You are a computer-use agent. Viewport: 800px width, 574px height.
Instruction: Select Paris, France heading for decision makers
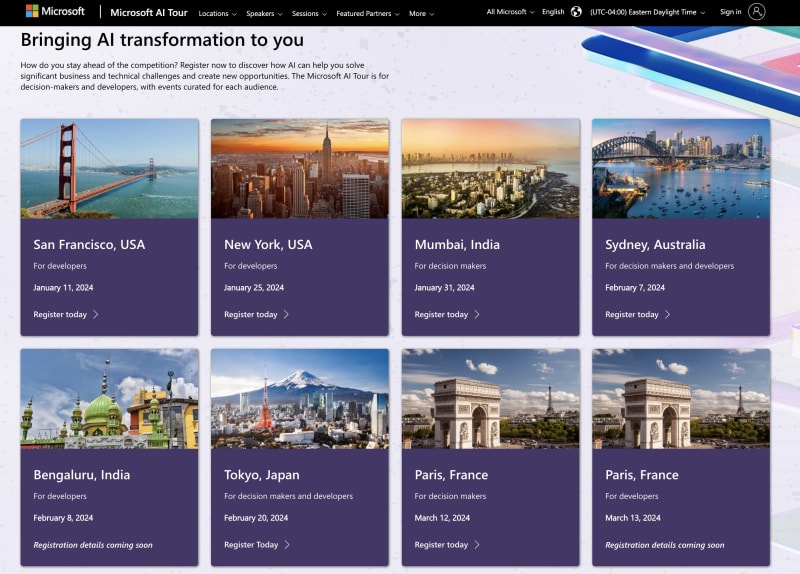click(451, 475)
